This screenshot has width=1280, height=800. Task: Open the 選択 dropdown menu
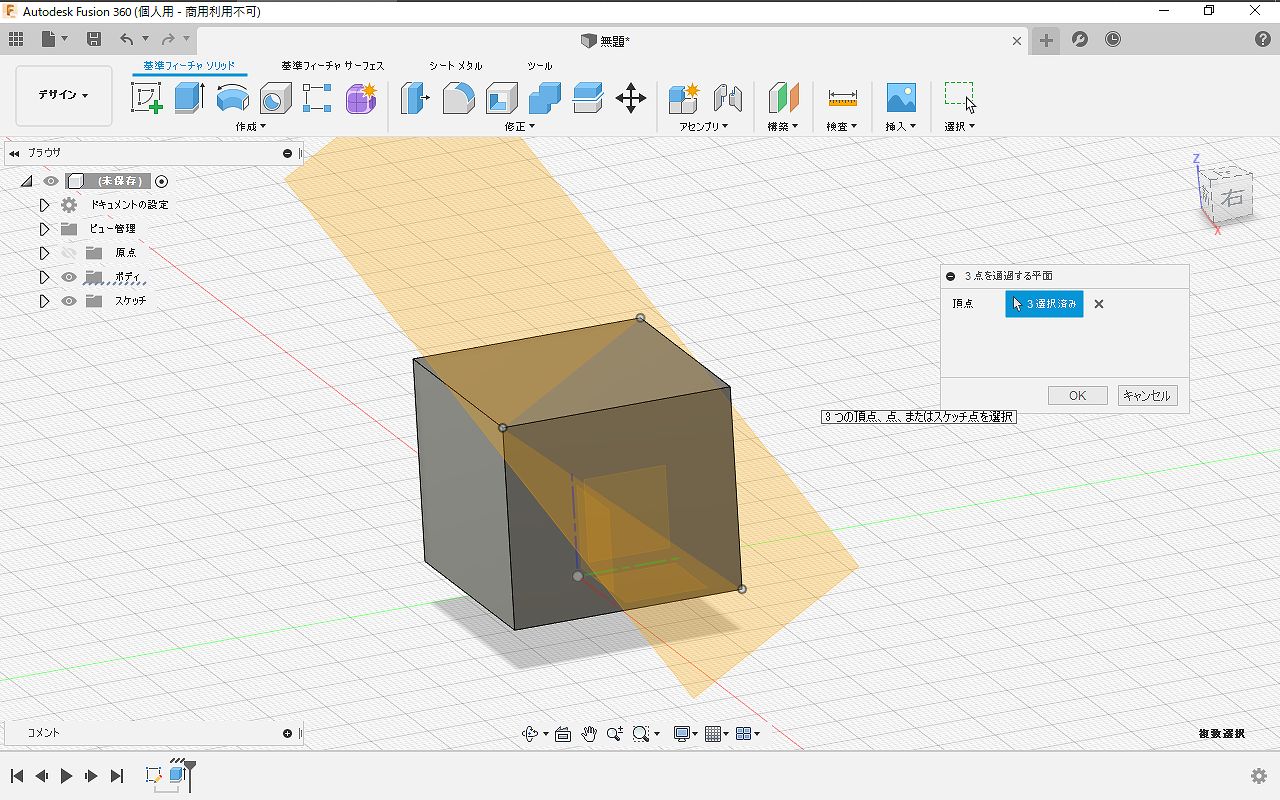(x=960, y=127)
